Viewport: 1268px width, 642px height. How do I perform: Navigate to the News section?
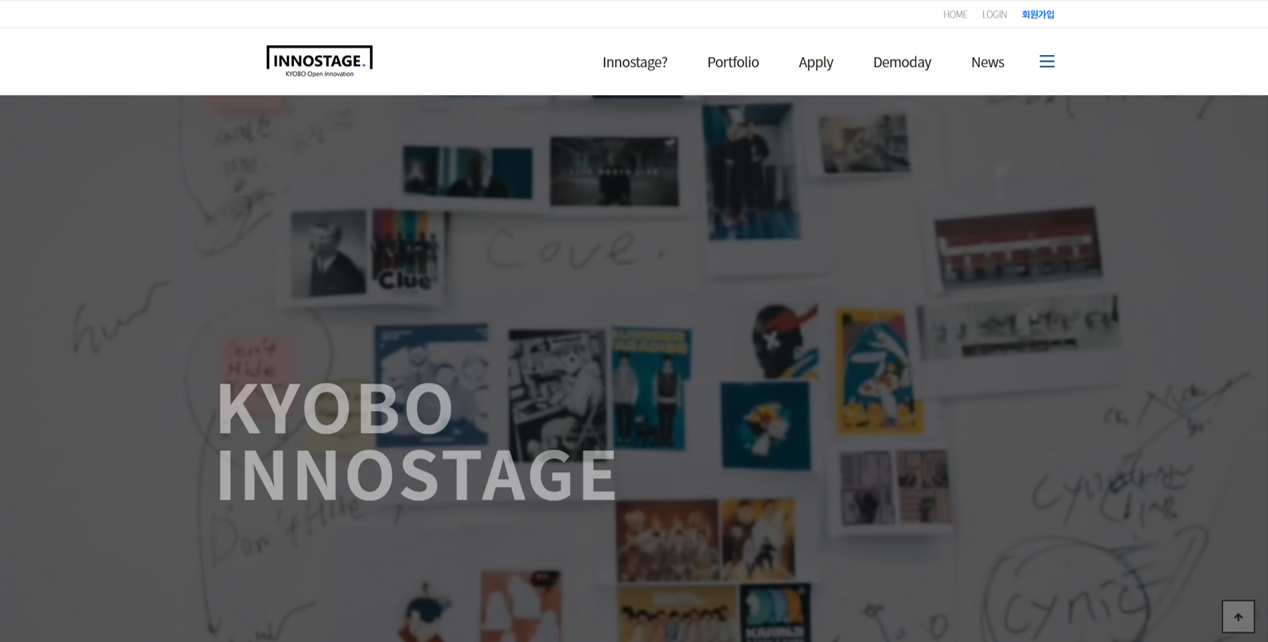click(987, 62)
